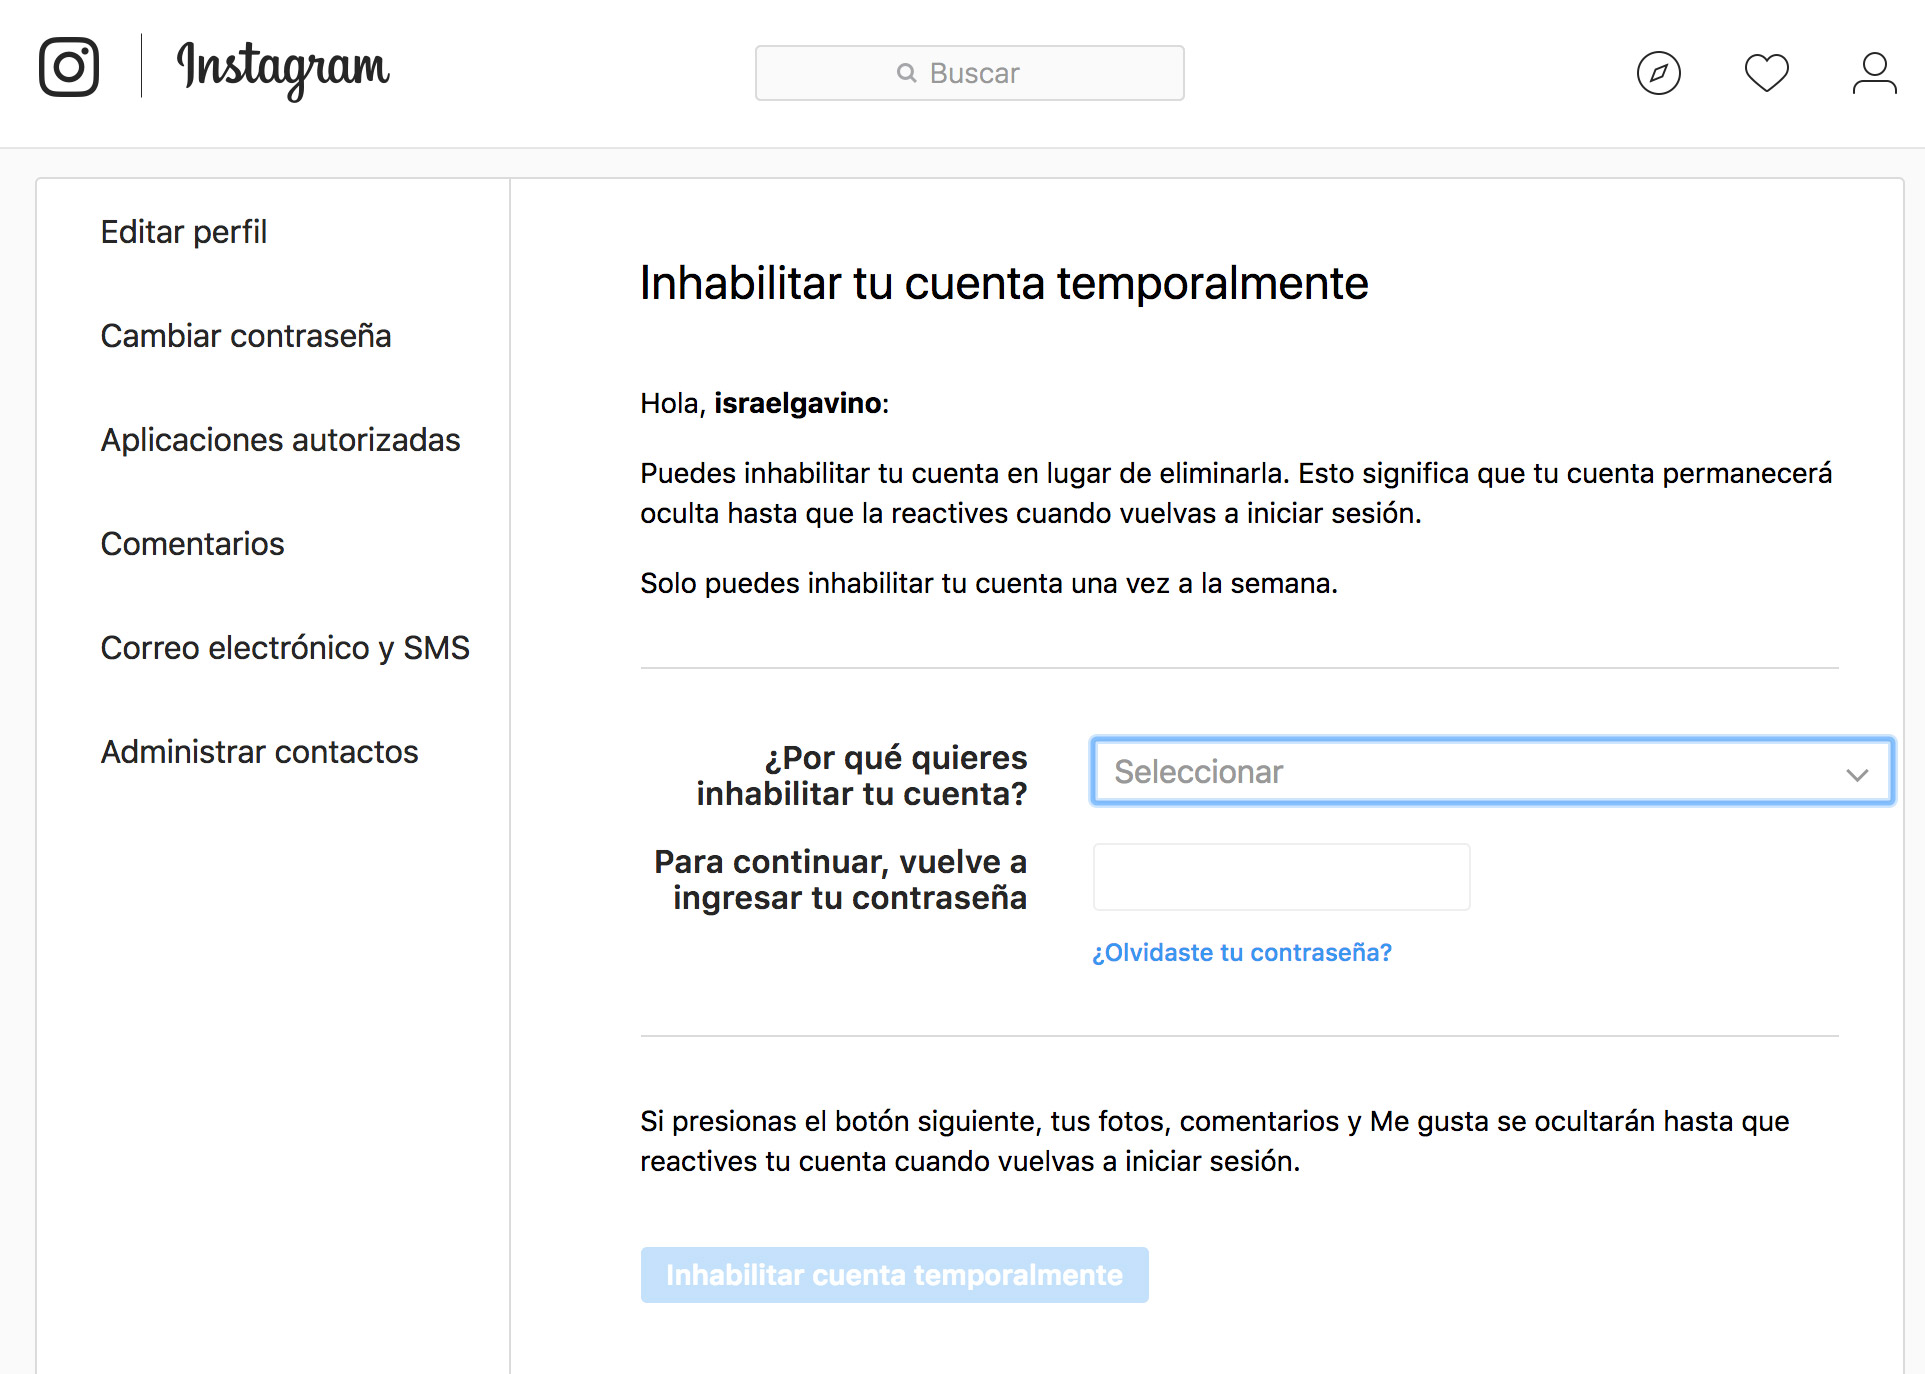Open Comentarios settings page
Screen dimensions: 1925x1374
(x=192, y=544)
